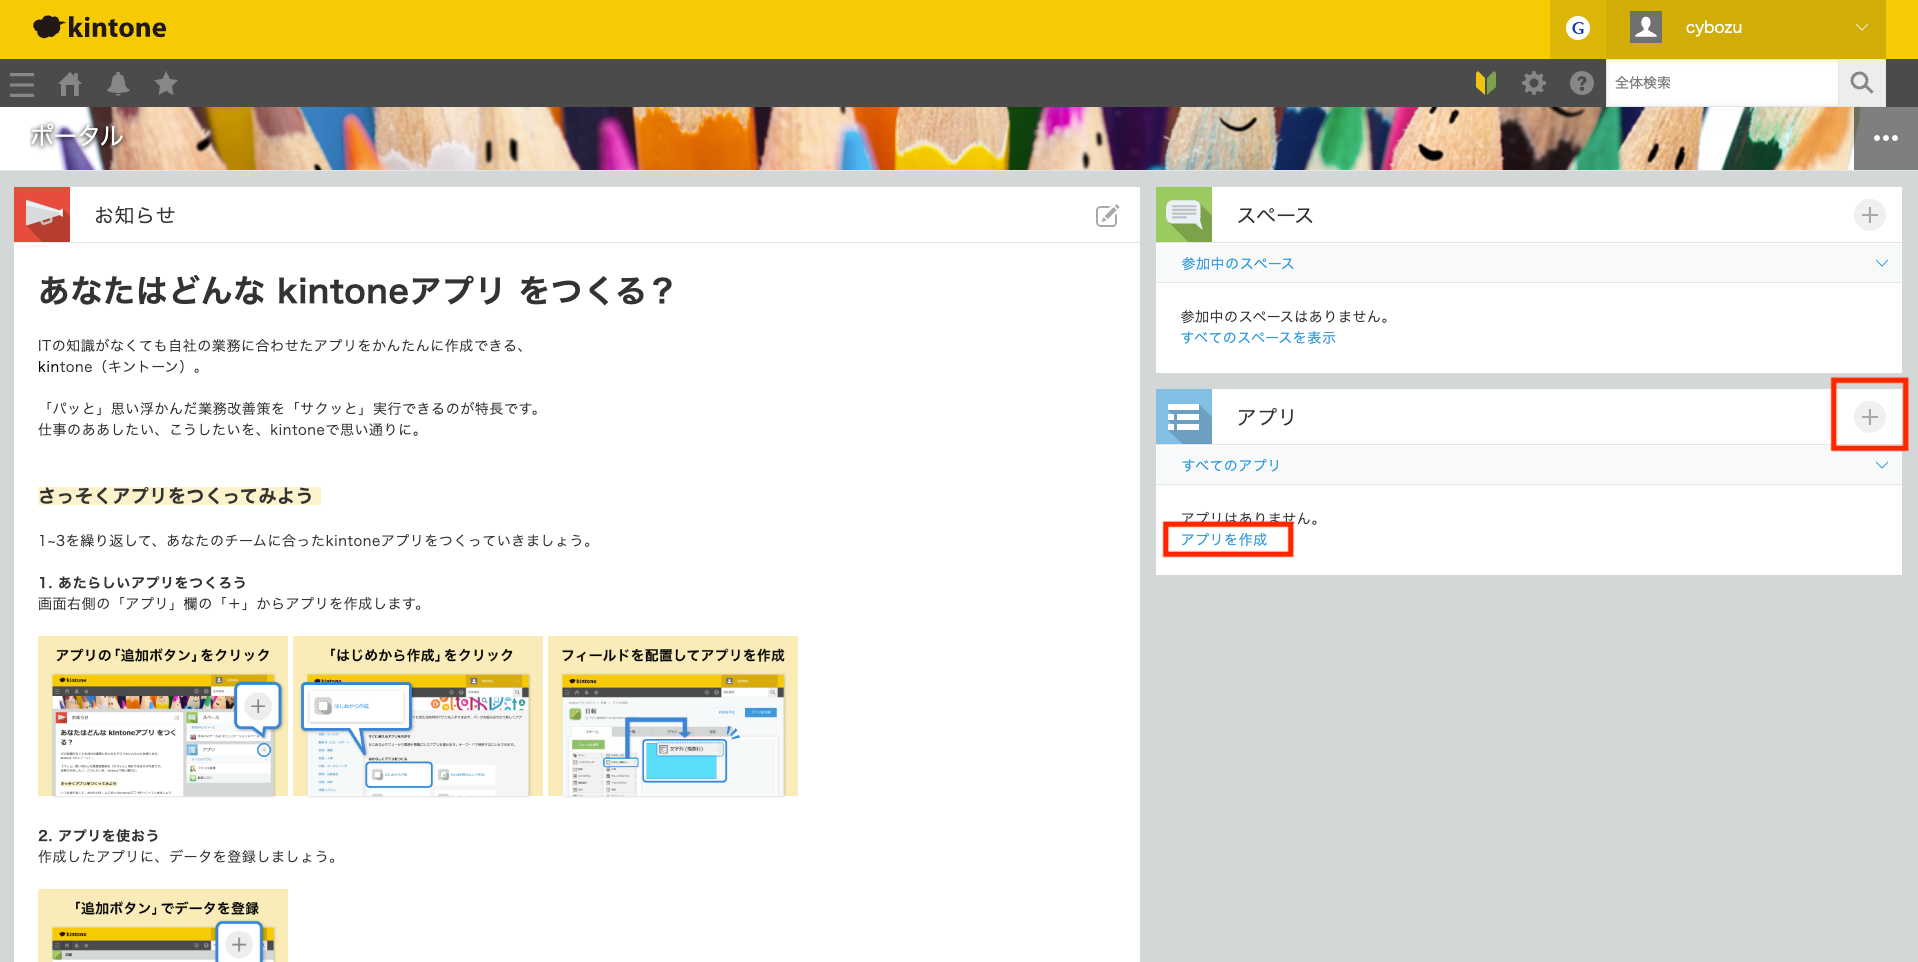The width and height of the screenshot is (1918, 962).
Task: Expand すべてのアプリ chevron
Action: [x=1882, y=465]
